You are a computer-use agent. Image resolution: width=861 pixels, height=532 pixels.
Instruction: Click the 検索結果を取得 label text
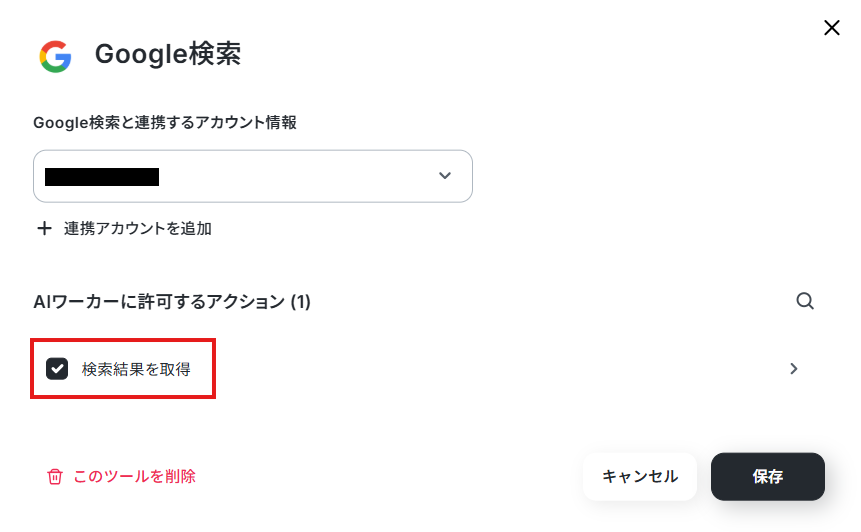tap(136, 369)
